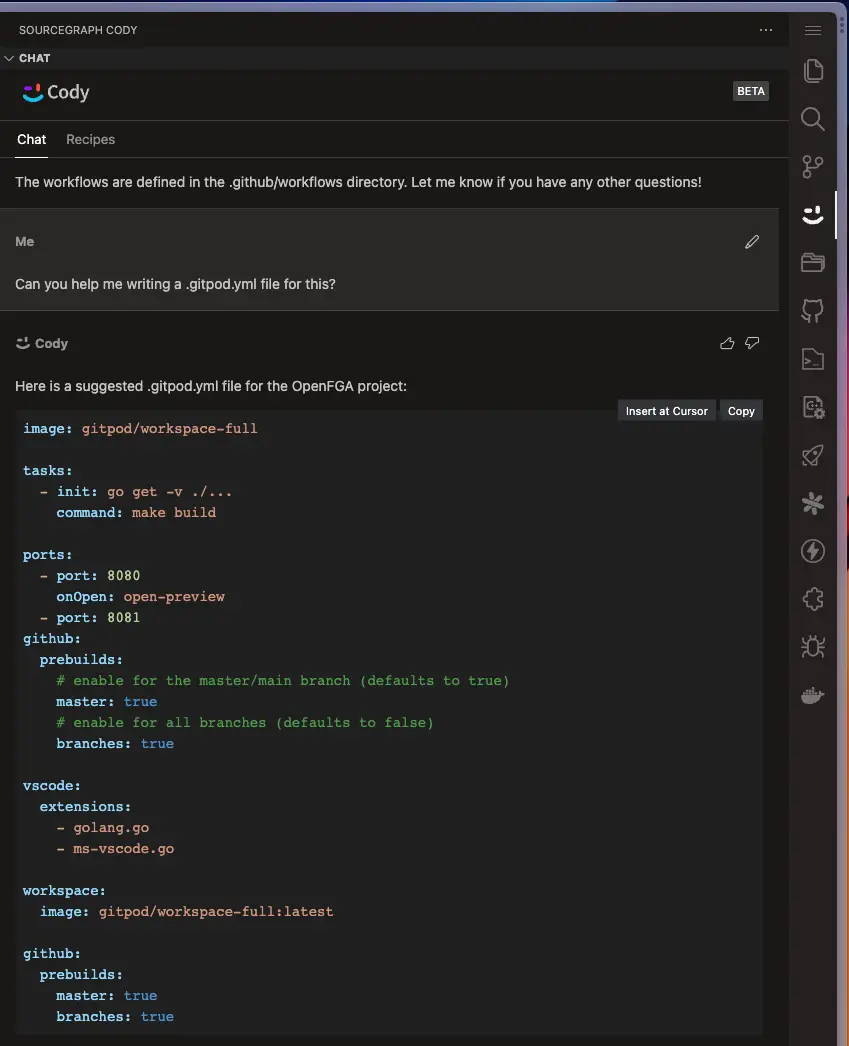The height and width of the screenshot is (1046, 849).
Task: Open the puzzle piece extension icon
Action: 813,599
